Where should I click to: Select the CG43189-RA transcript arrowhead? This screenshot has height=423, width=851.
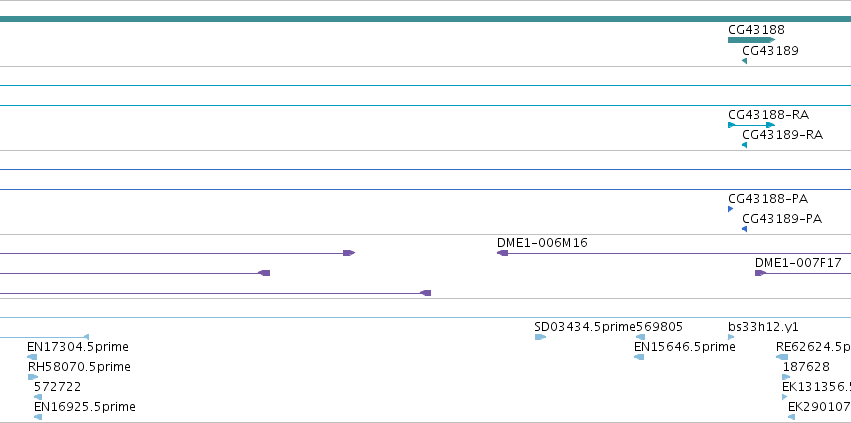click(745, 146)
